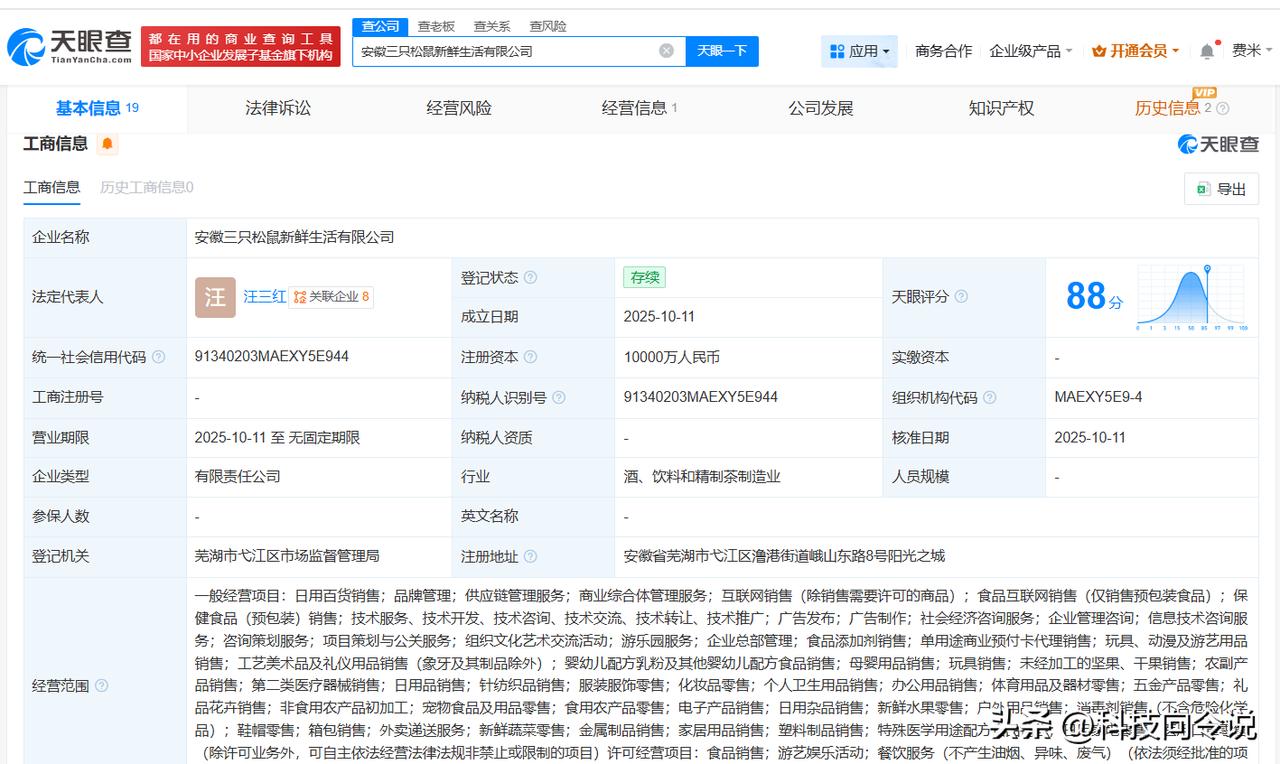Click the orange alert bell beside 工商信息
This screenshot has width=1280, height=764.
(107, 144)
